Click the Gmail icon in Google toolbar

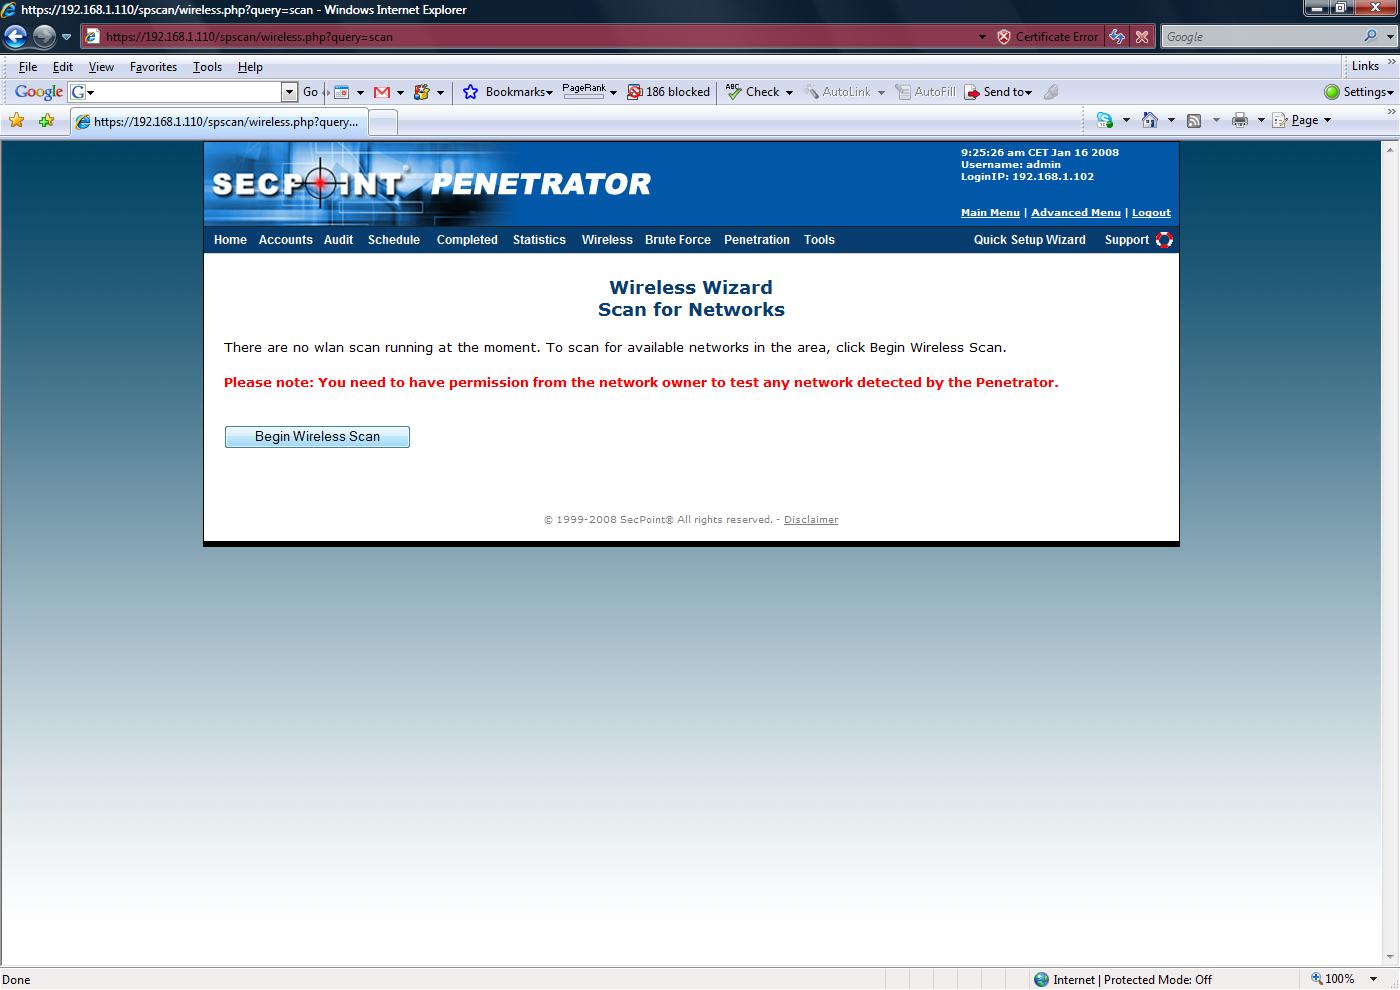tap(381, 92)
